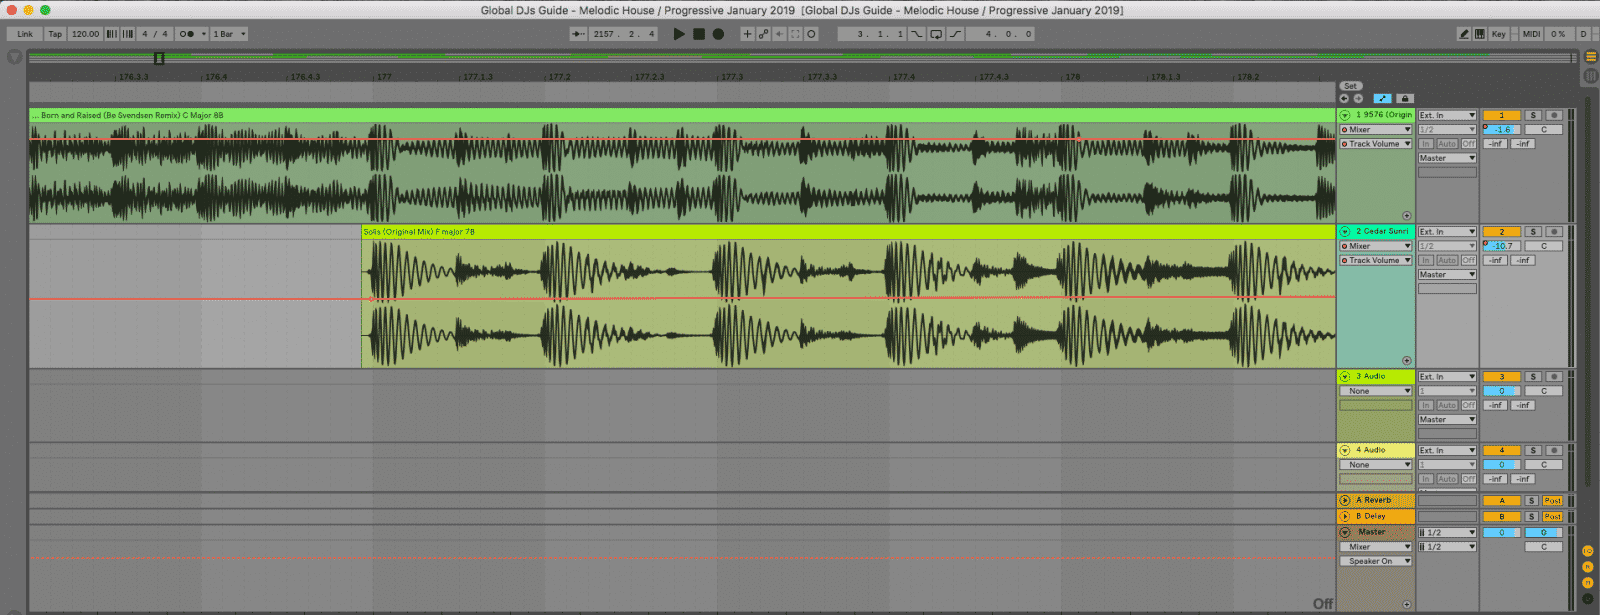
Task: Toggle Key map mode button
Action: click(x=1498, y=34)
